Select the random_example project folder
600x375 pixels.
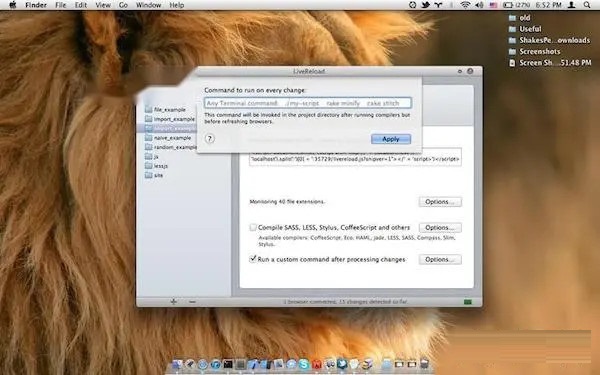point(170,147)
